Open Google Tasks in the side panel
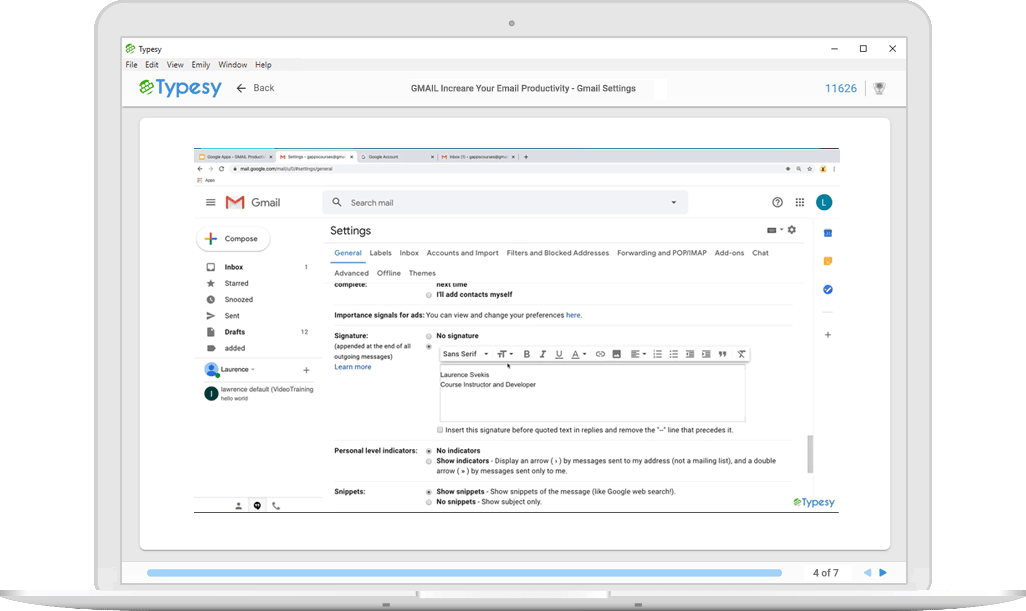This screenshot has height=611, width=1026. pyautogui.click(x=828, y=289)
